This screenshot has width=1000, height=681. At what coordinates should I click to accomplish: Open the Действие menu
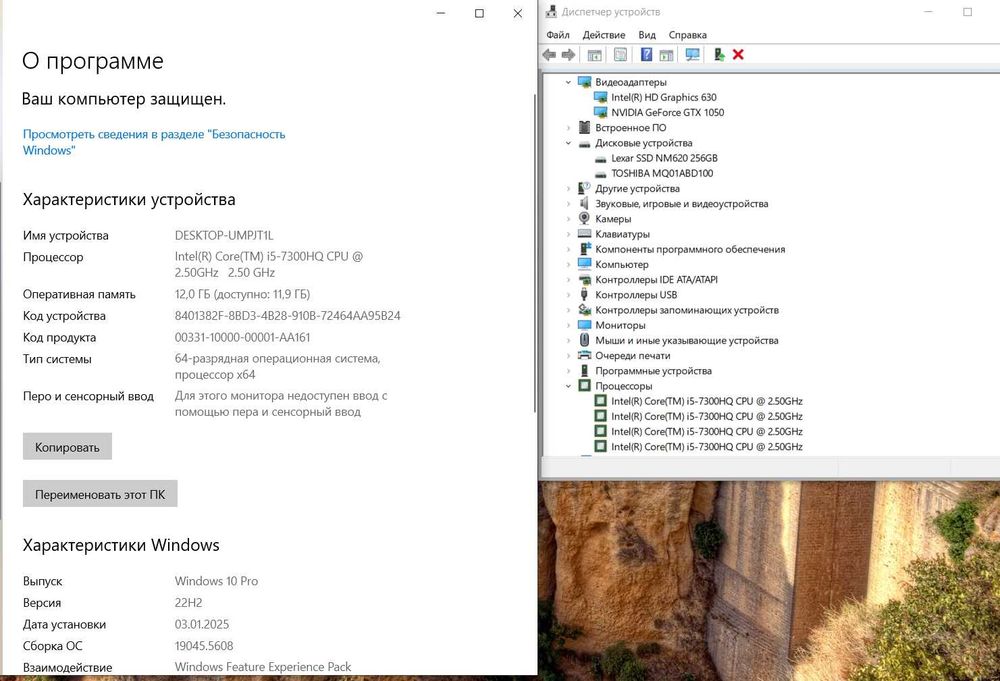[x=603, y=35]
